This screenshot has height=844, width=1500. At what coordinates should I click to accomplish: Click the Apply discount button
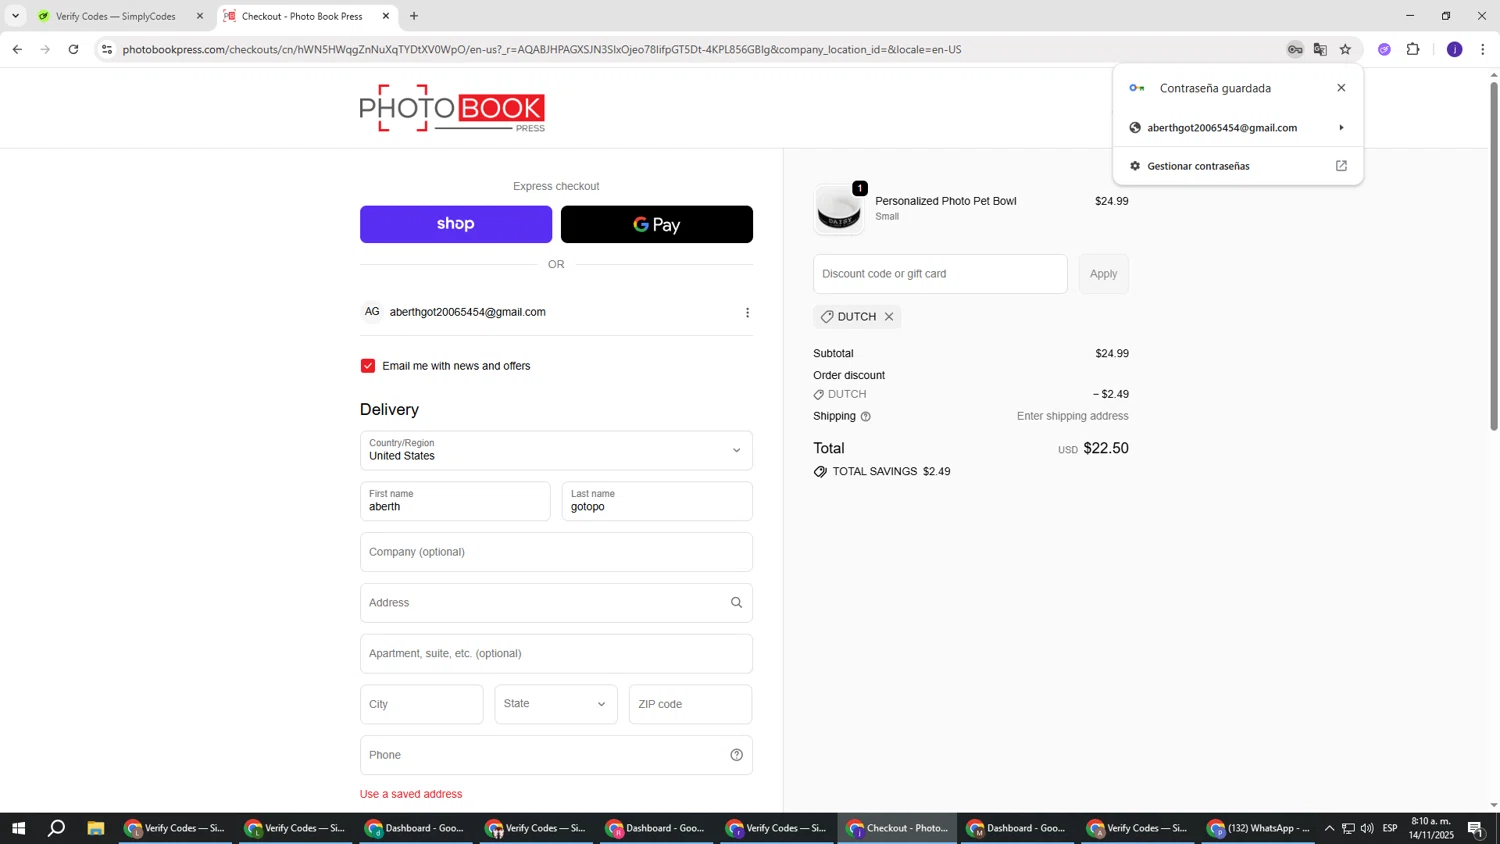coord(1103,274)
